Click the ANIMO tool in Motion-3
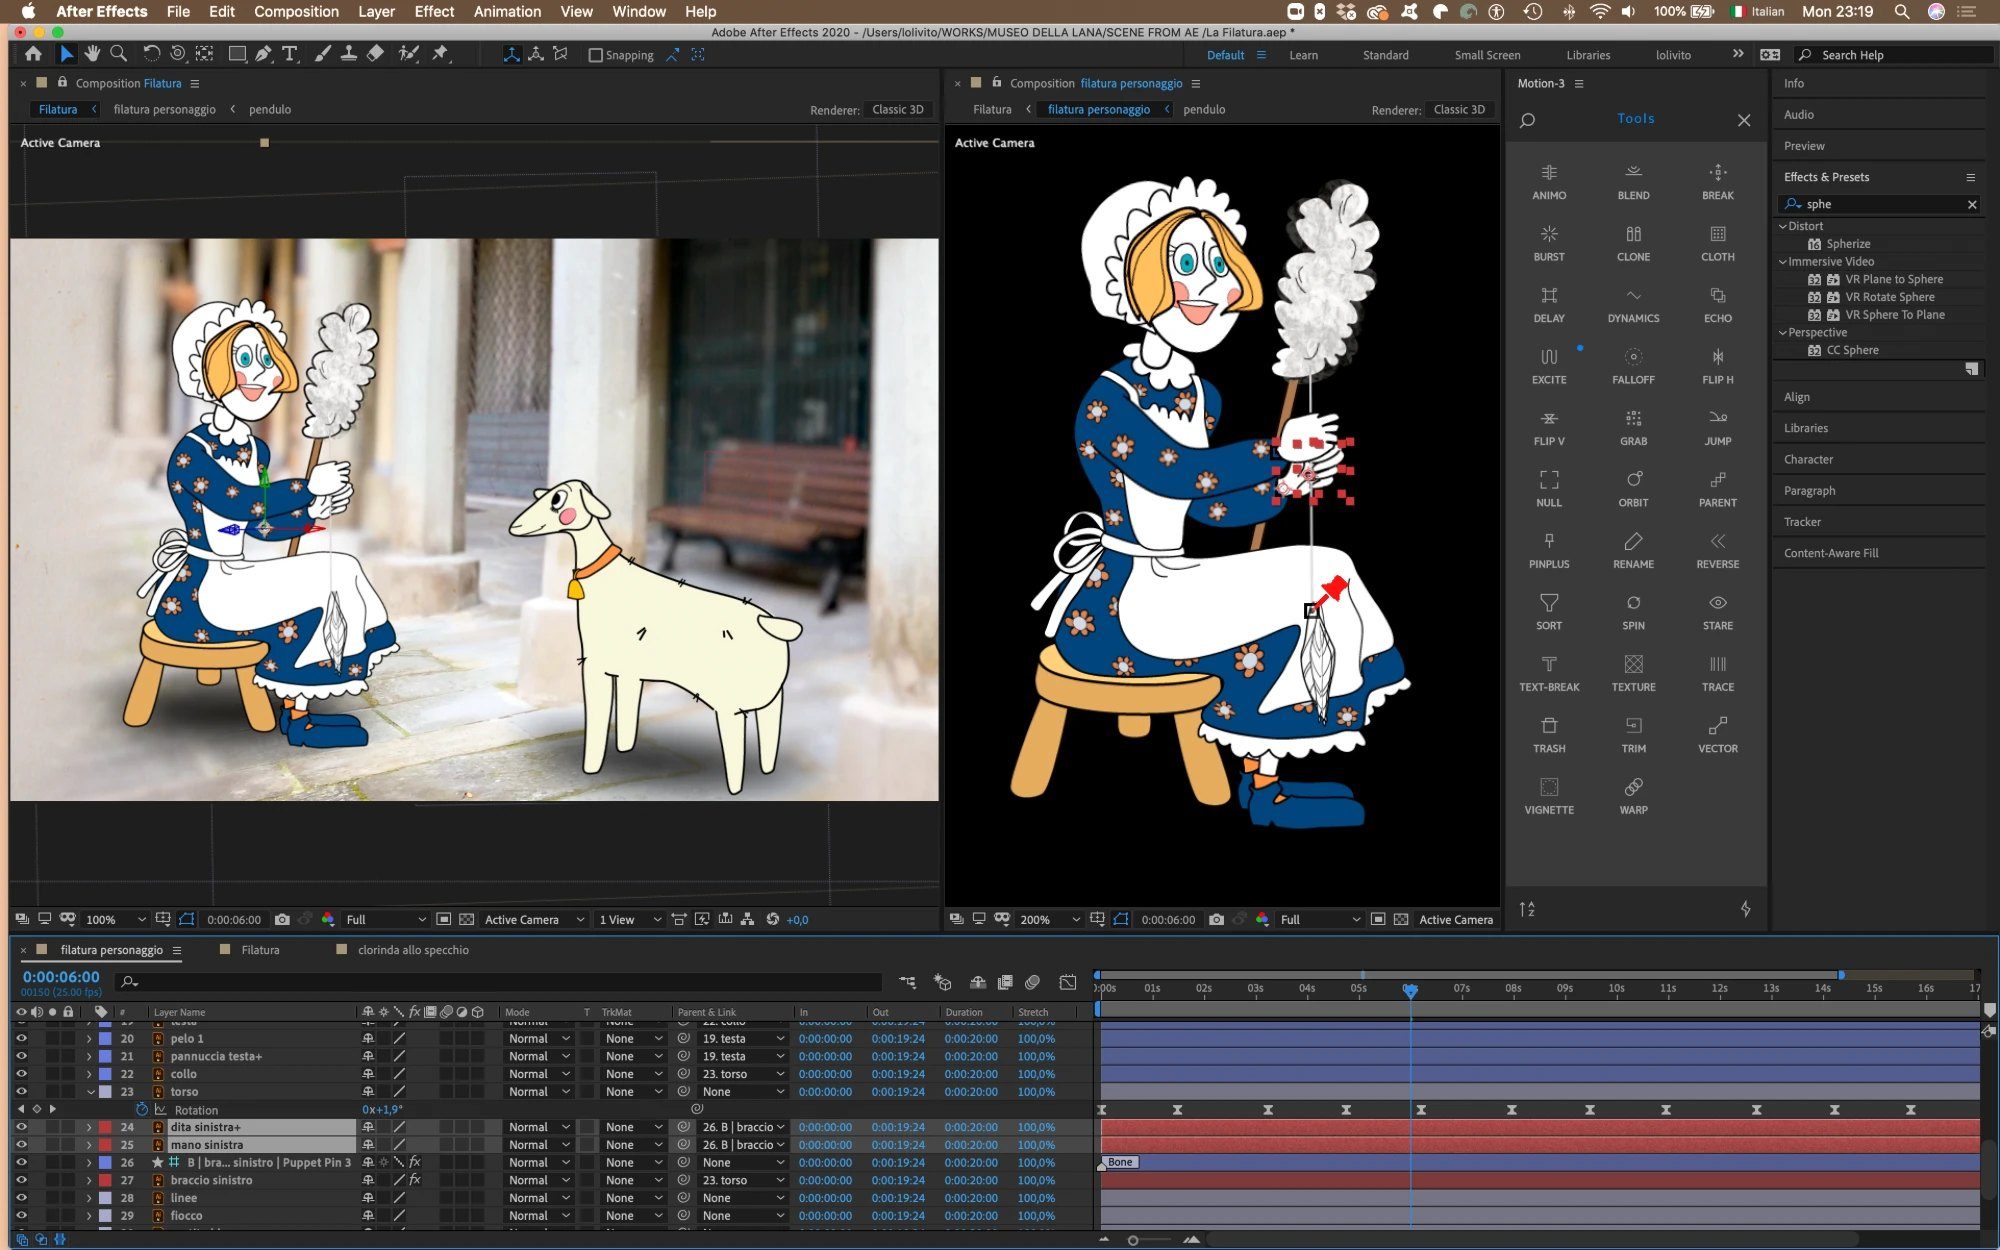2000x1250 pixels. pyautogui.click(x=1549, y=181)
